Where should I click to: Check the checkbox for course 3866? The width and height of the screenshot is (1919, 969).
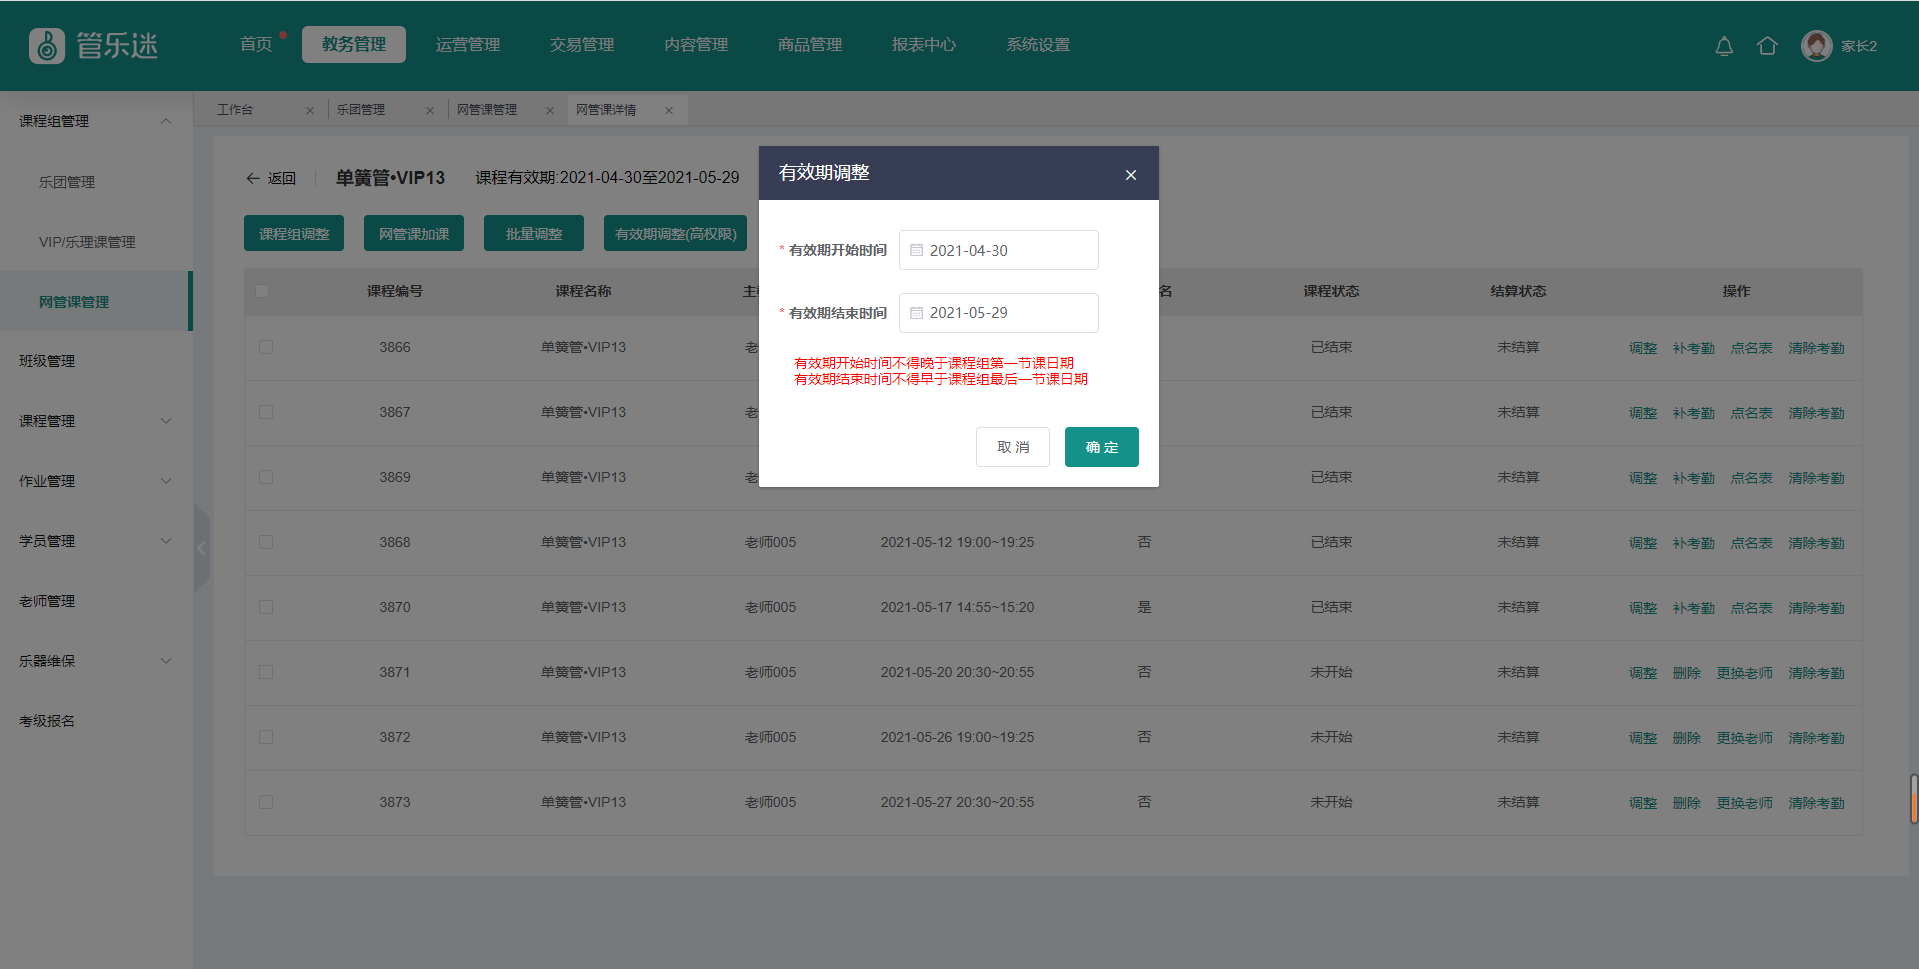266,347
